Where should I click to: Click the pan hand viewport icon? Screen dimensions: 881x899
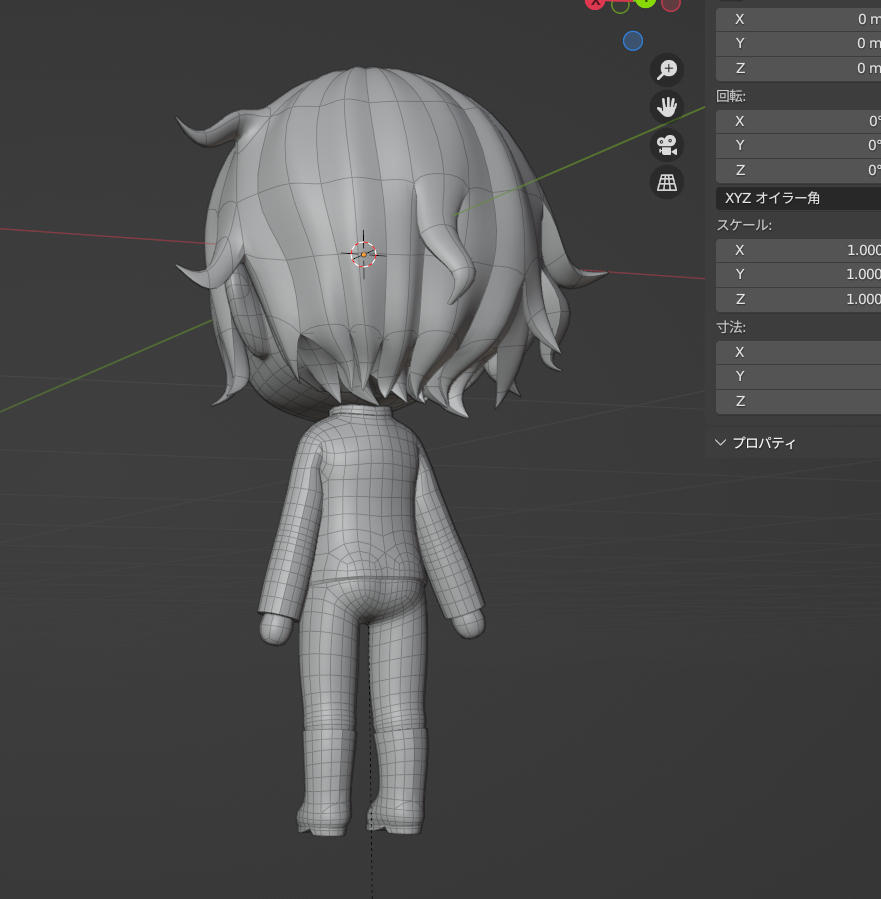[667, 107]
